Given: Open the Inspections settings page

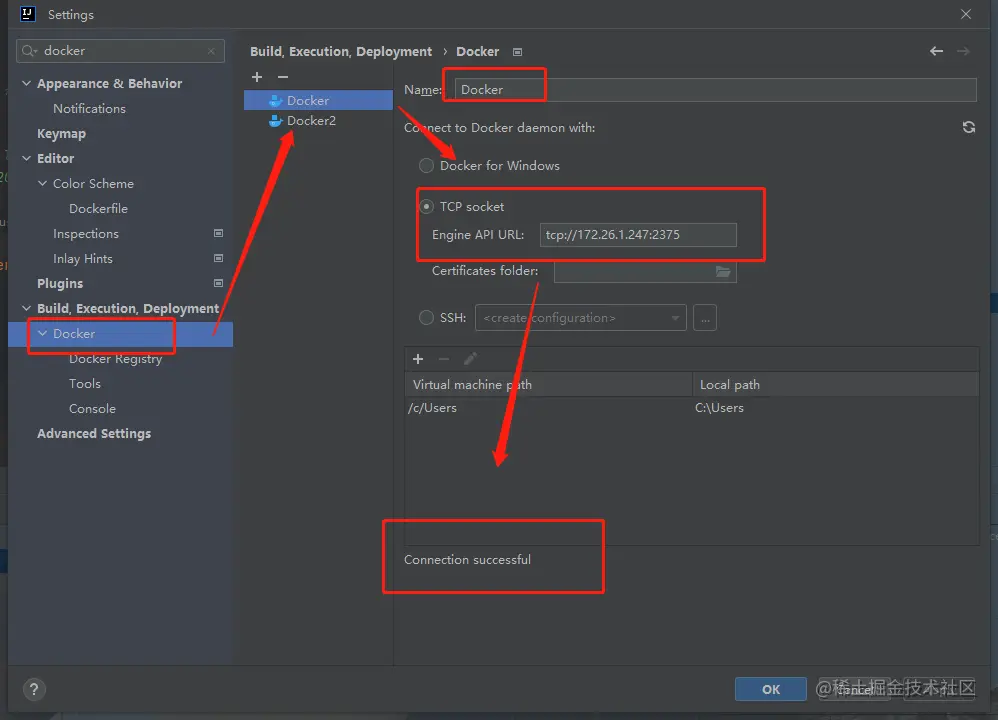Looking at the screenshot, I should pyautogui.click(x=86, y=234).
